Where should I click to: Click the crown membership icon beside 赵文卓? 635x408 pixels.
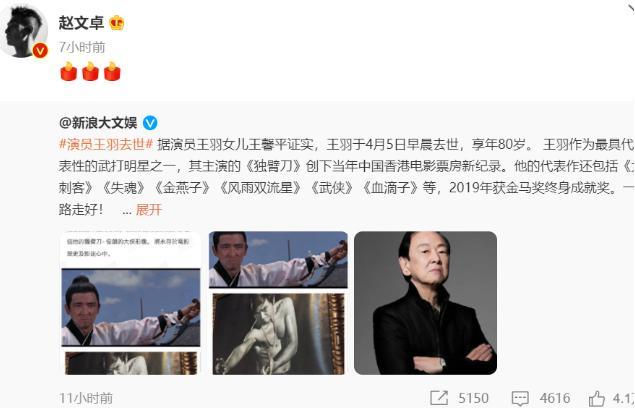(x=117, y=23)
